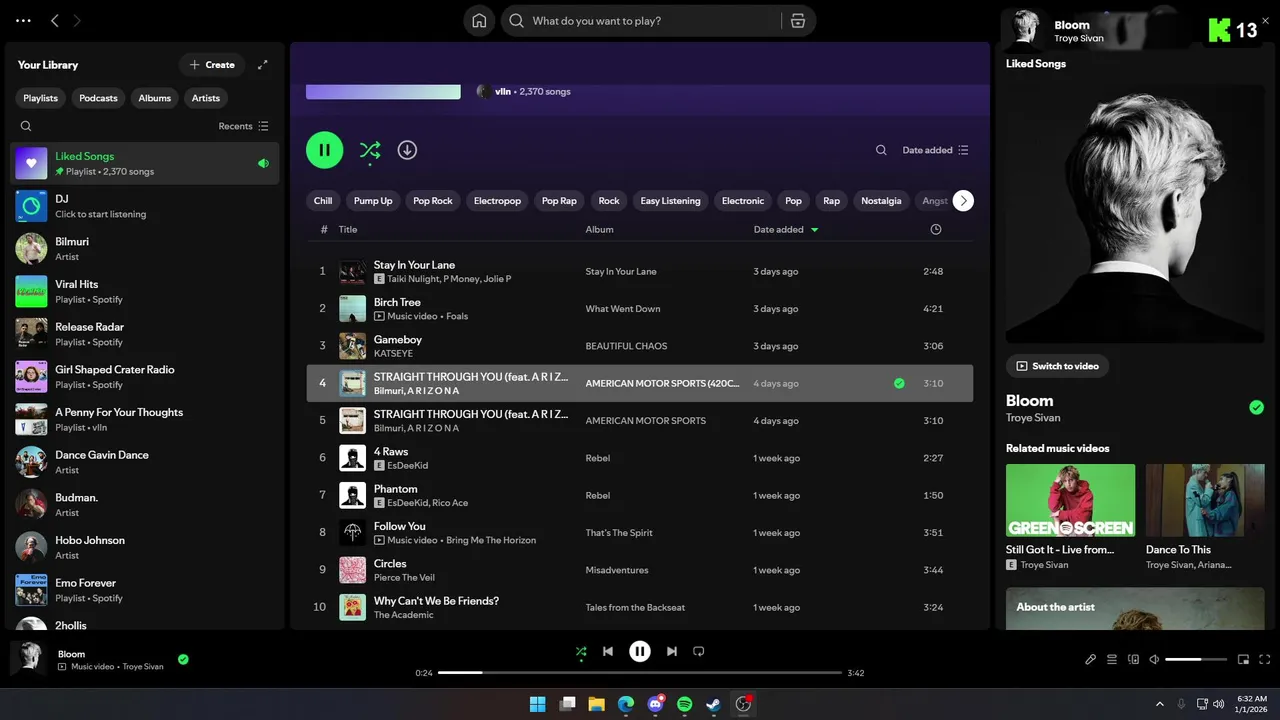Open Discord from the taskbar
1280x720 pixels.
tap(656, 704)
